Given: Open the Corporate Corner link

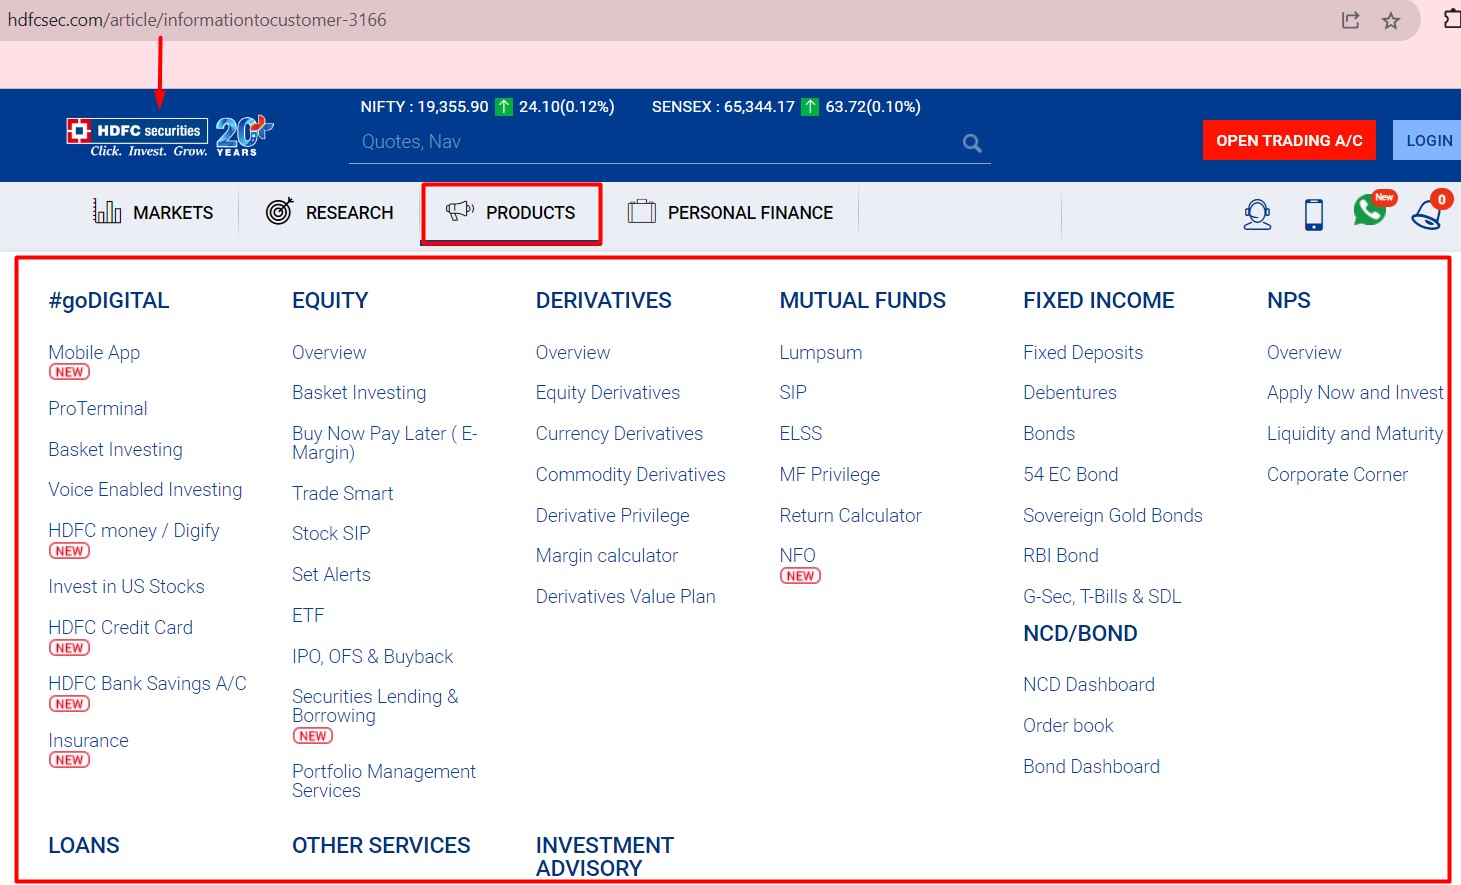Looking at the screenshot, I should (1337, 475).
